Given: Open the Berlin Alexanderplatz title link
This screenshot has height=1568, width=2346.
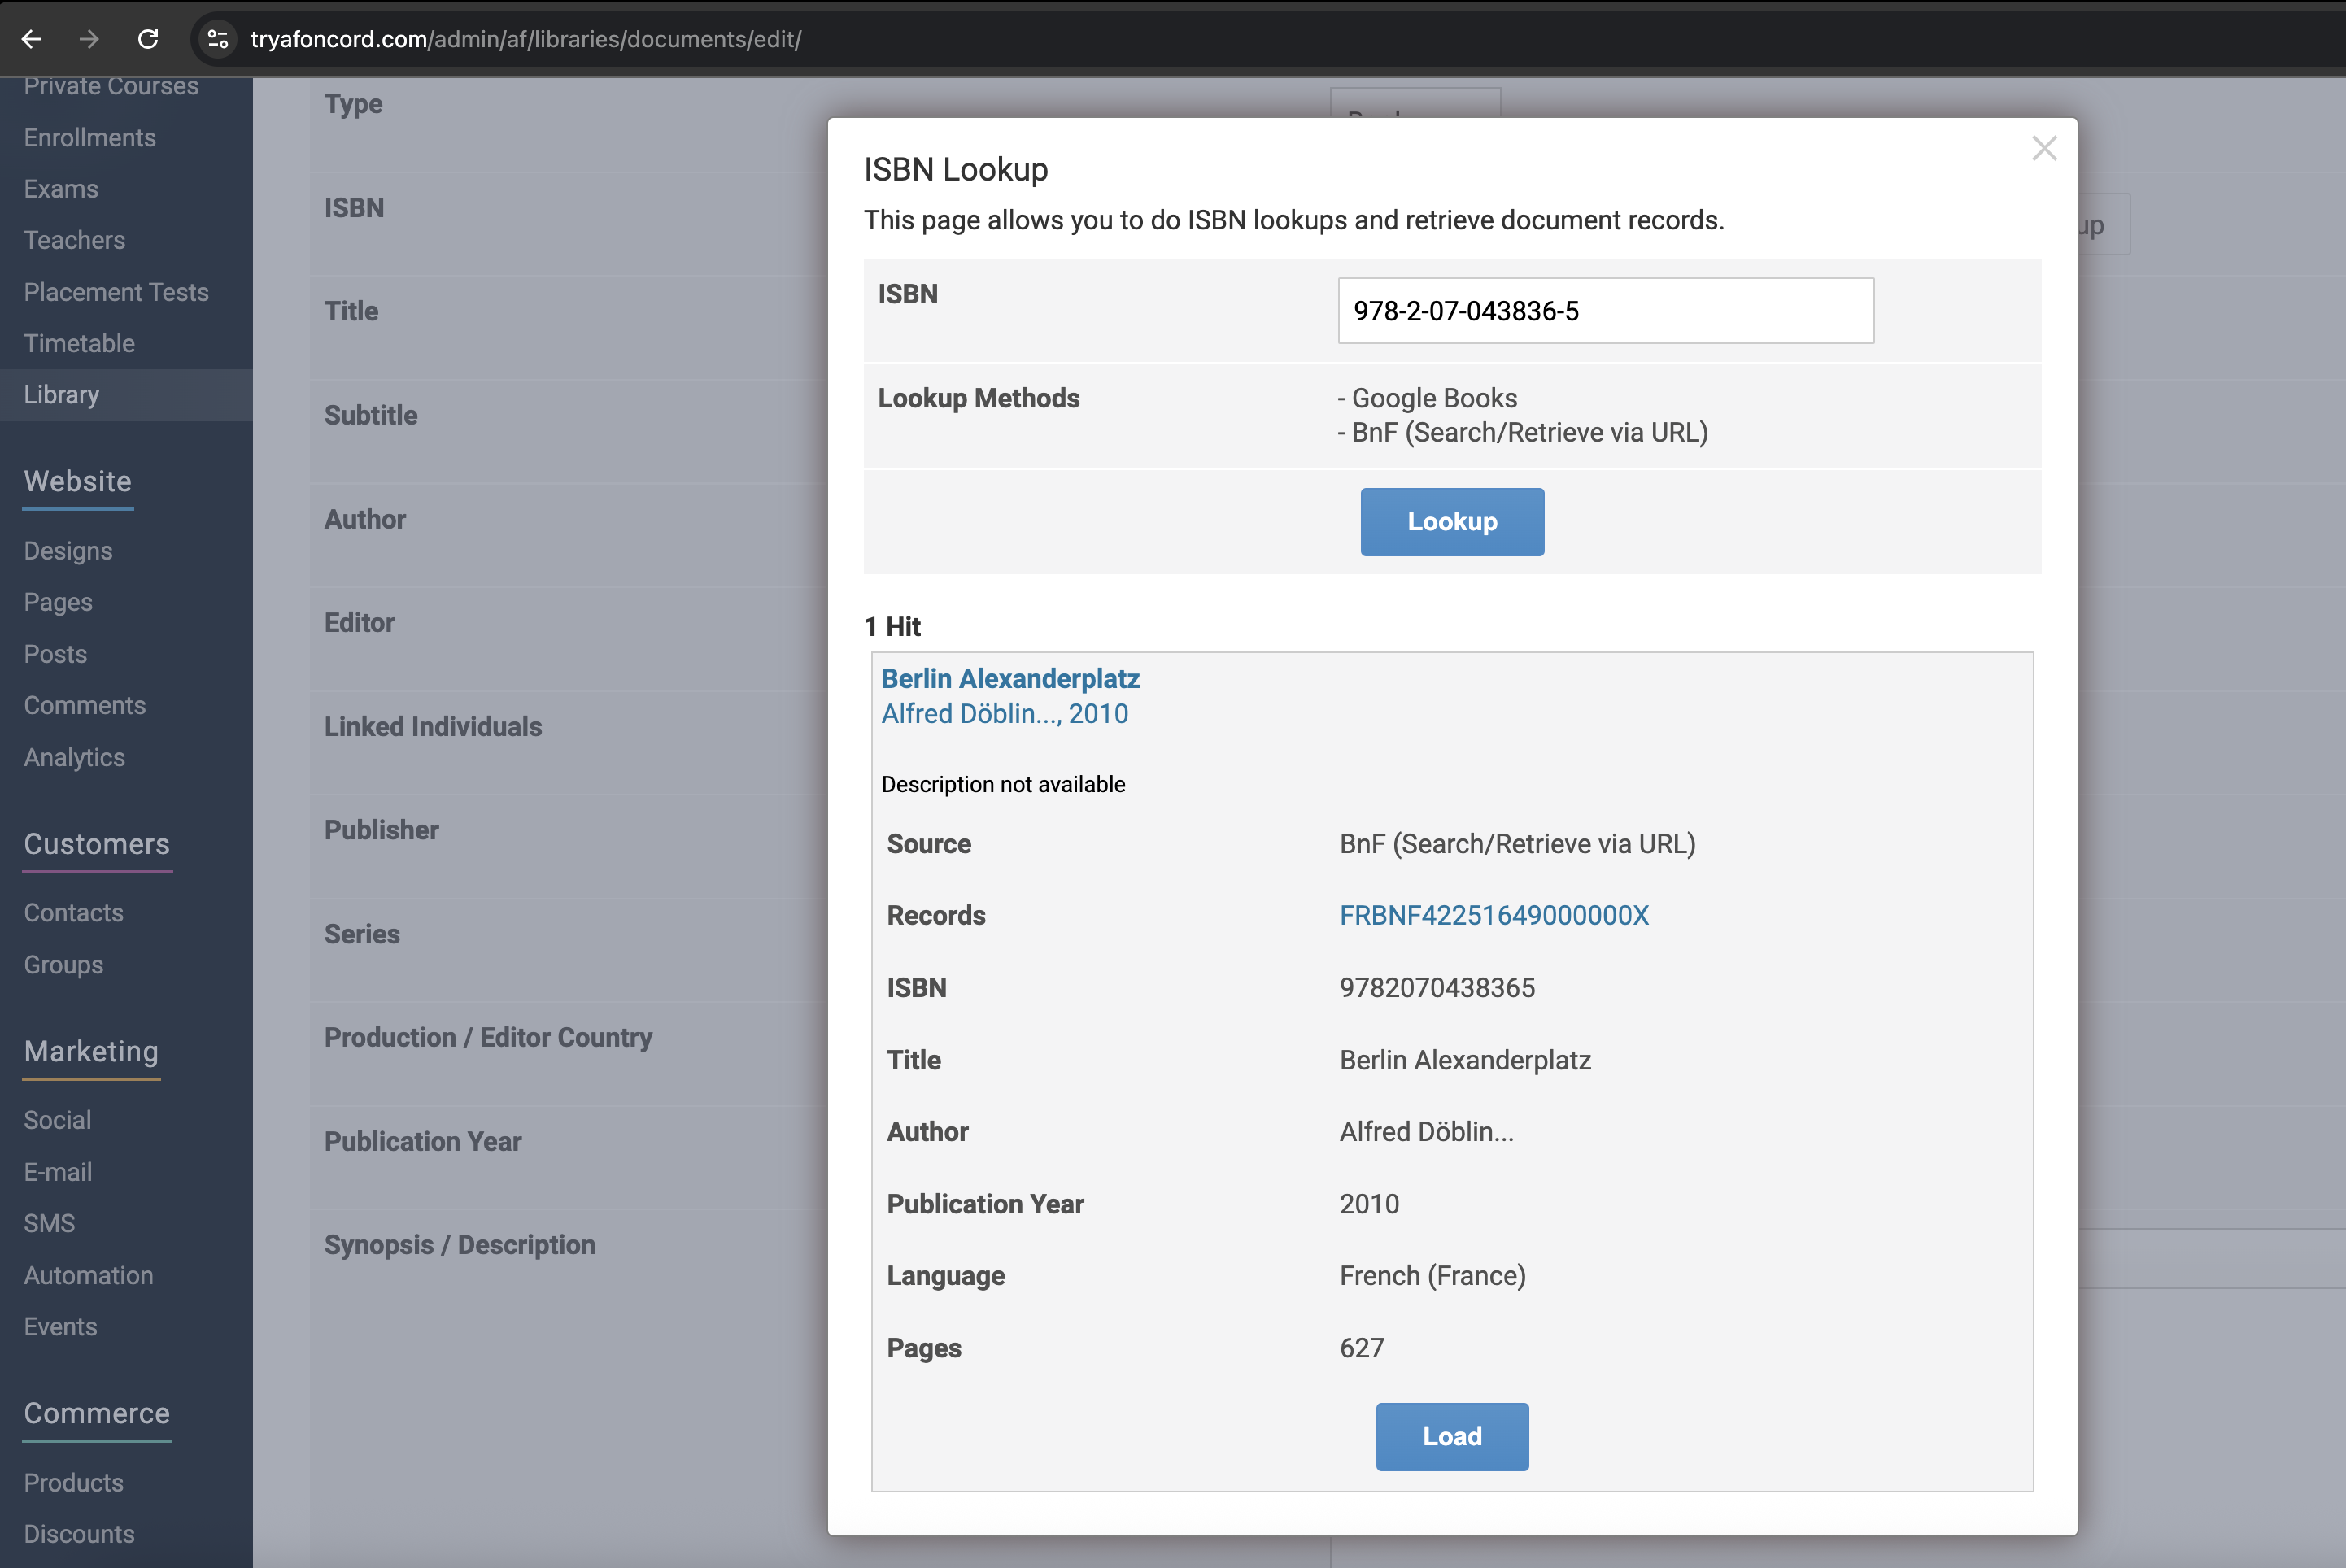Looking at the screenshot, I should [1009, 678].
